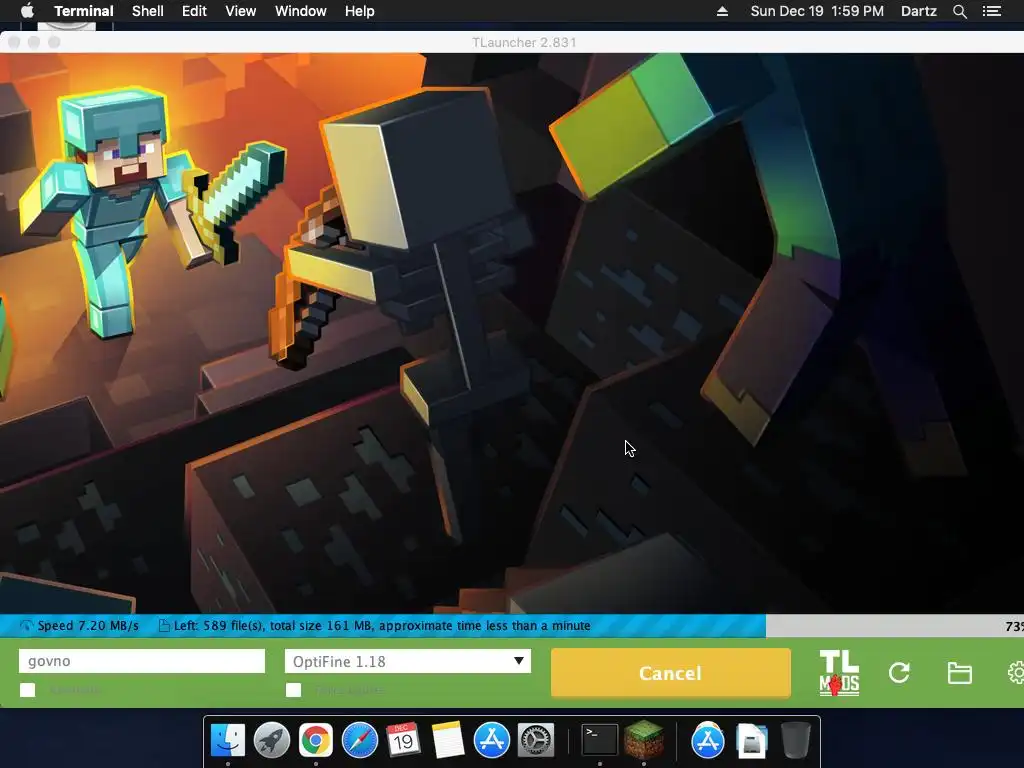1024x768 pixels.
Task: Open App Store icon next to Notes
Action: [x=492, y=741]
